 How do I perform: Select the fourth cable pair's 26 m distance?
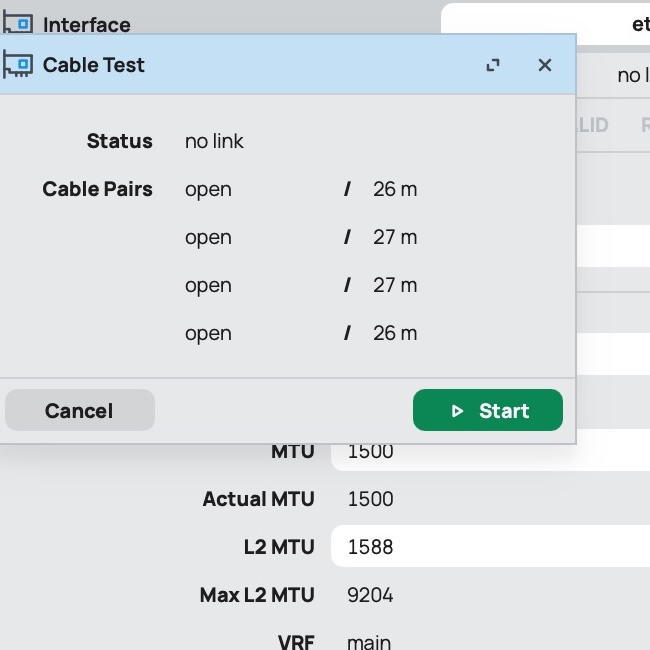point(395,333)
